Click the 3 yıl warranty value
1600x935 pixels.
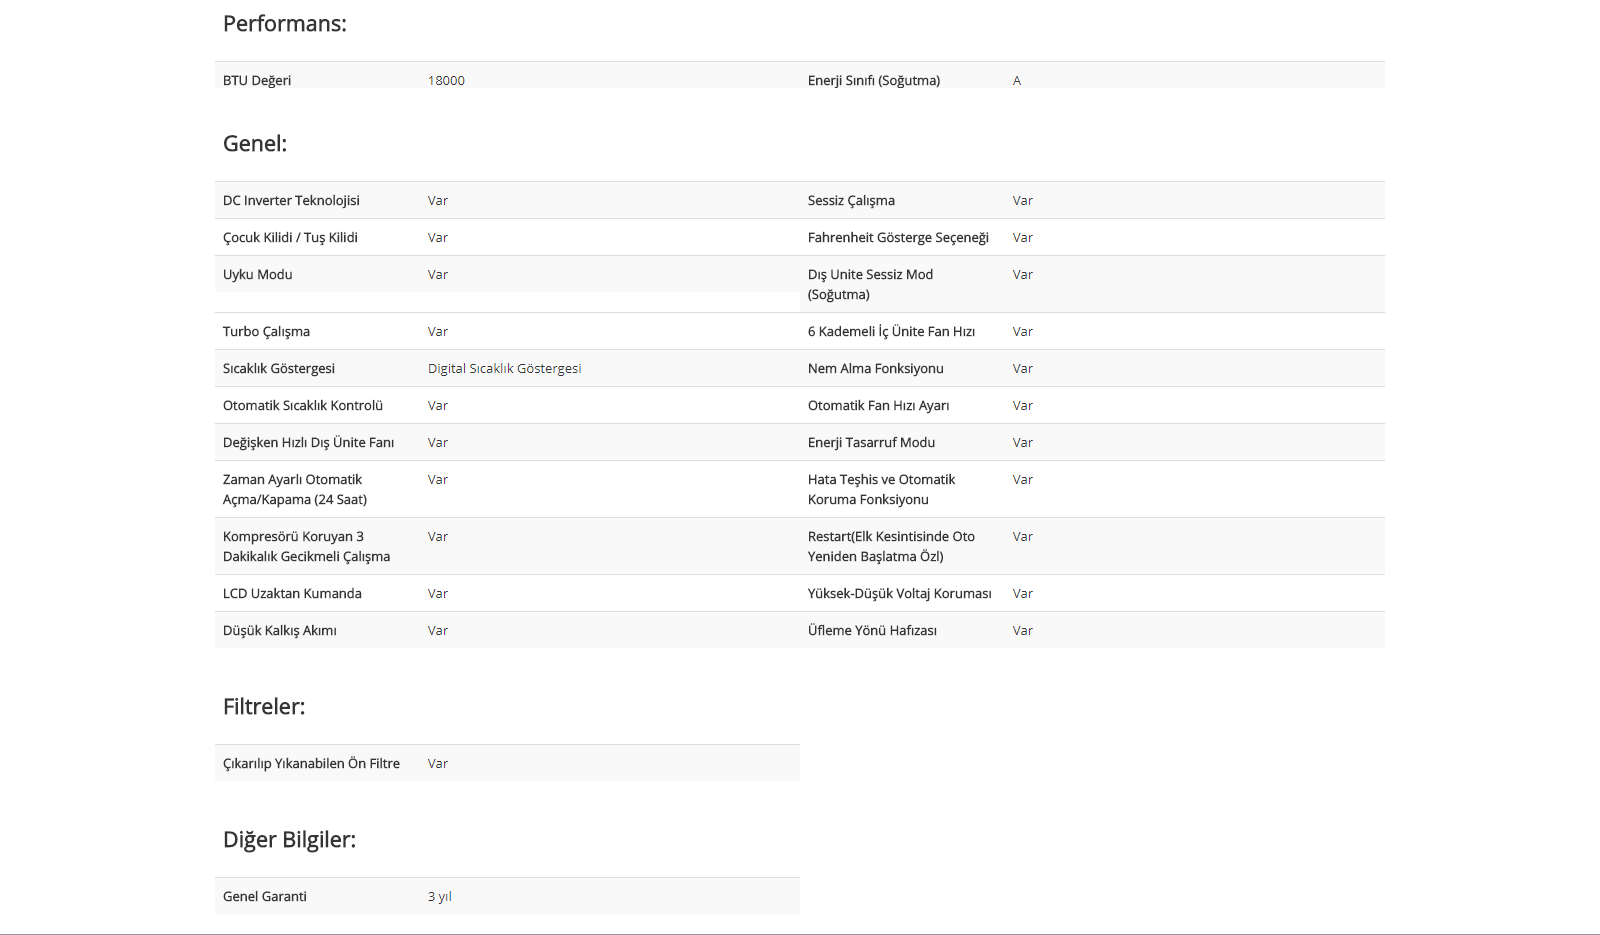point(440,896)
